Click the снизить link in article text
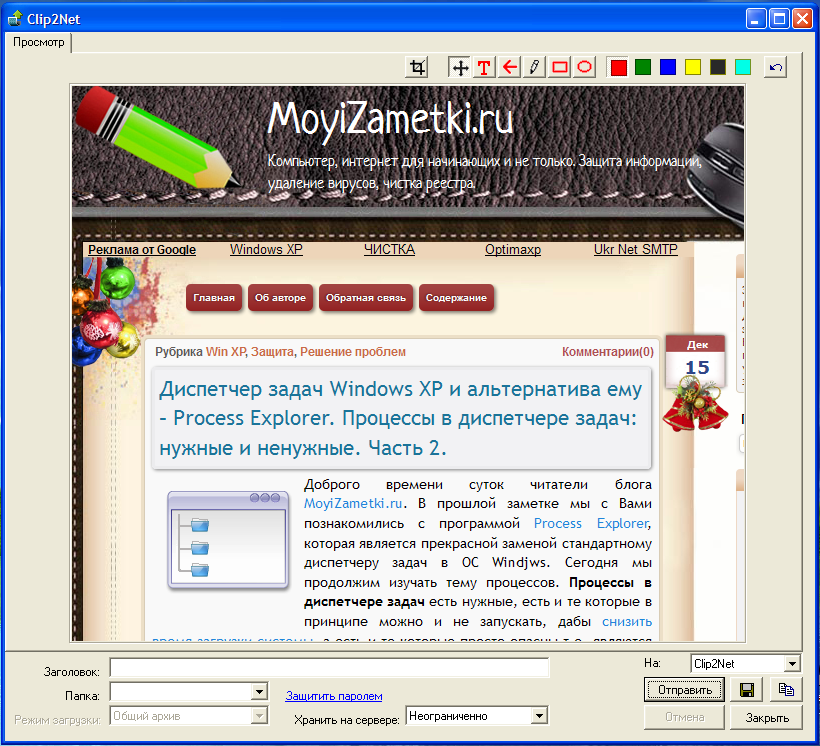The width and height of the screenshot is (820, 746). point(627,622)
